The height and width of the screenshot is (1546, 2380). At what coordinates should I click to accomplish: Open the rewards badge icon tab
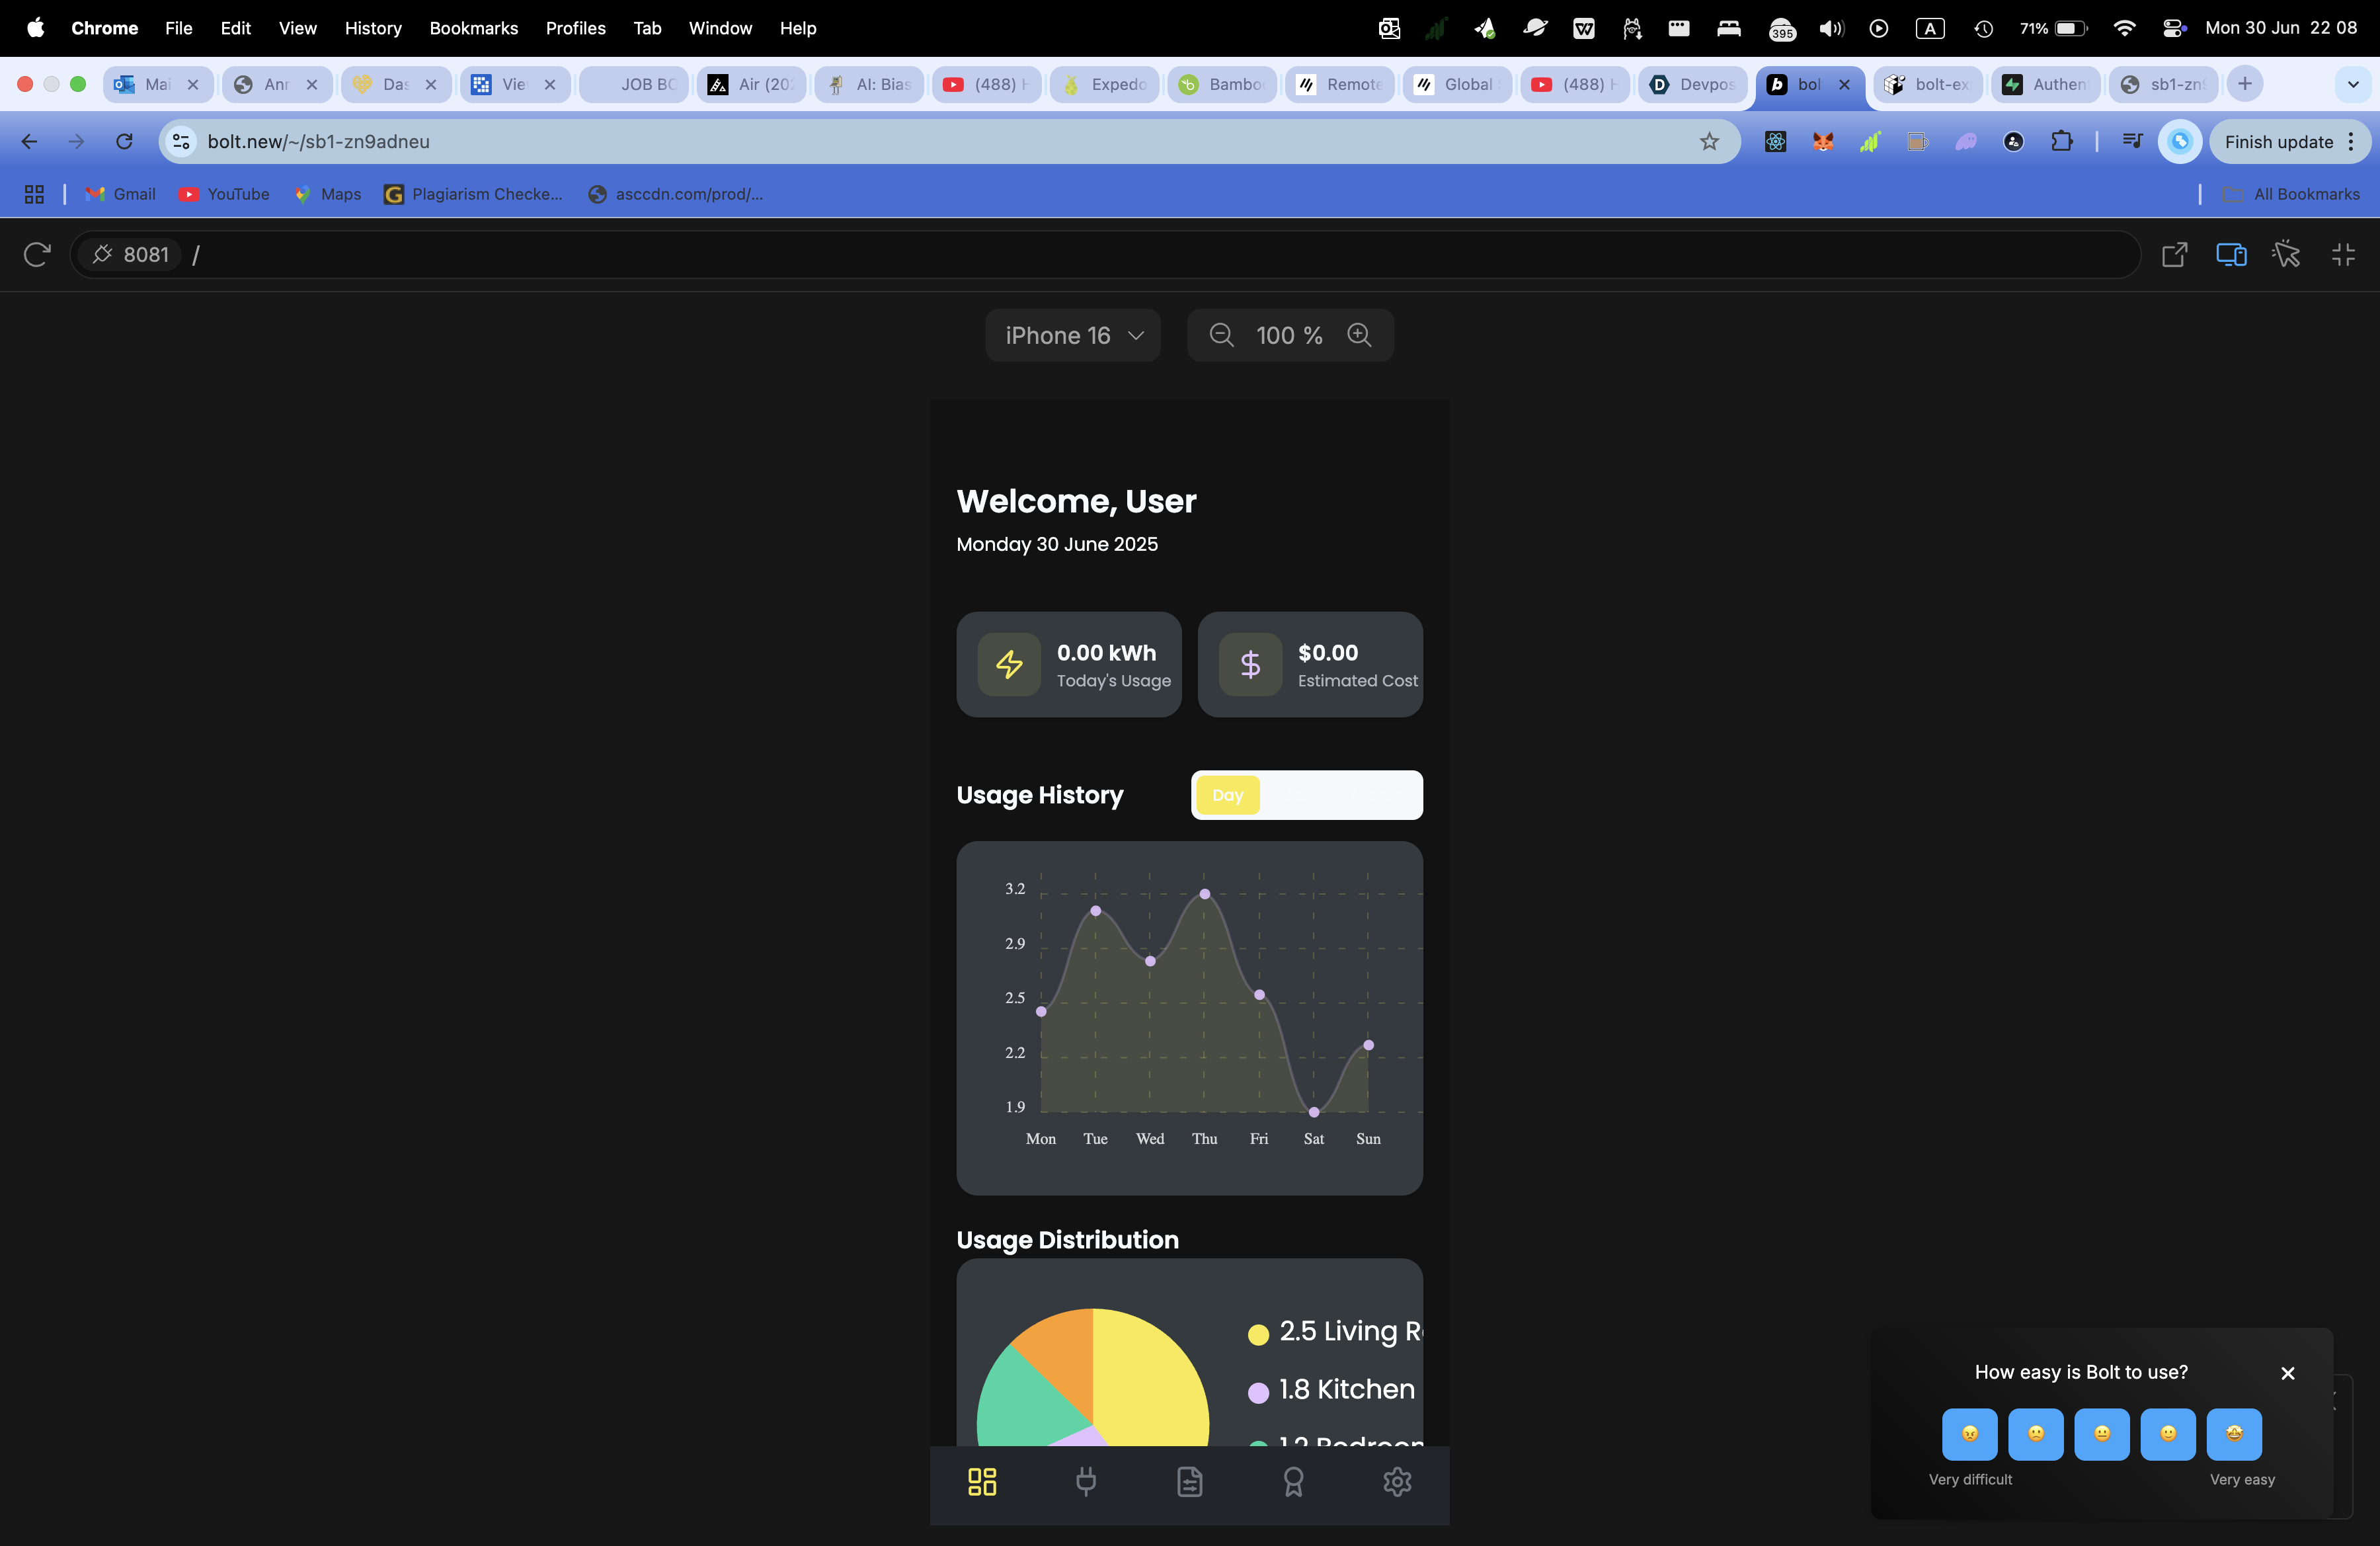click(1293, 1482)
